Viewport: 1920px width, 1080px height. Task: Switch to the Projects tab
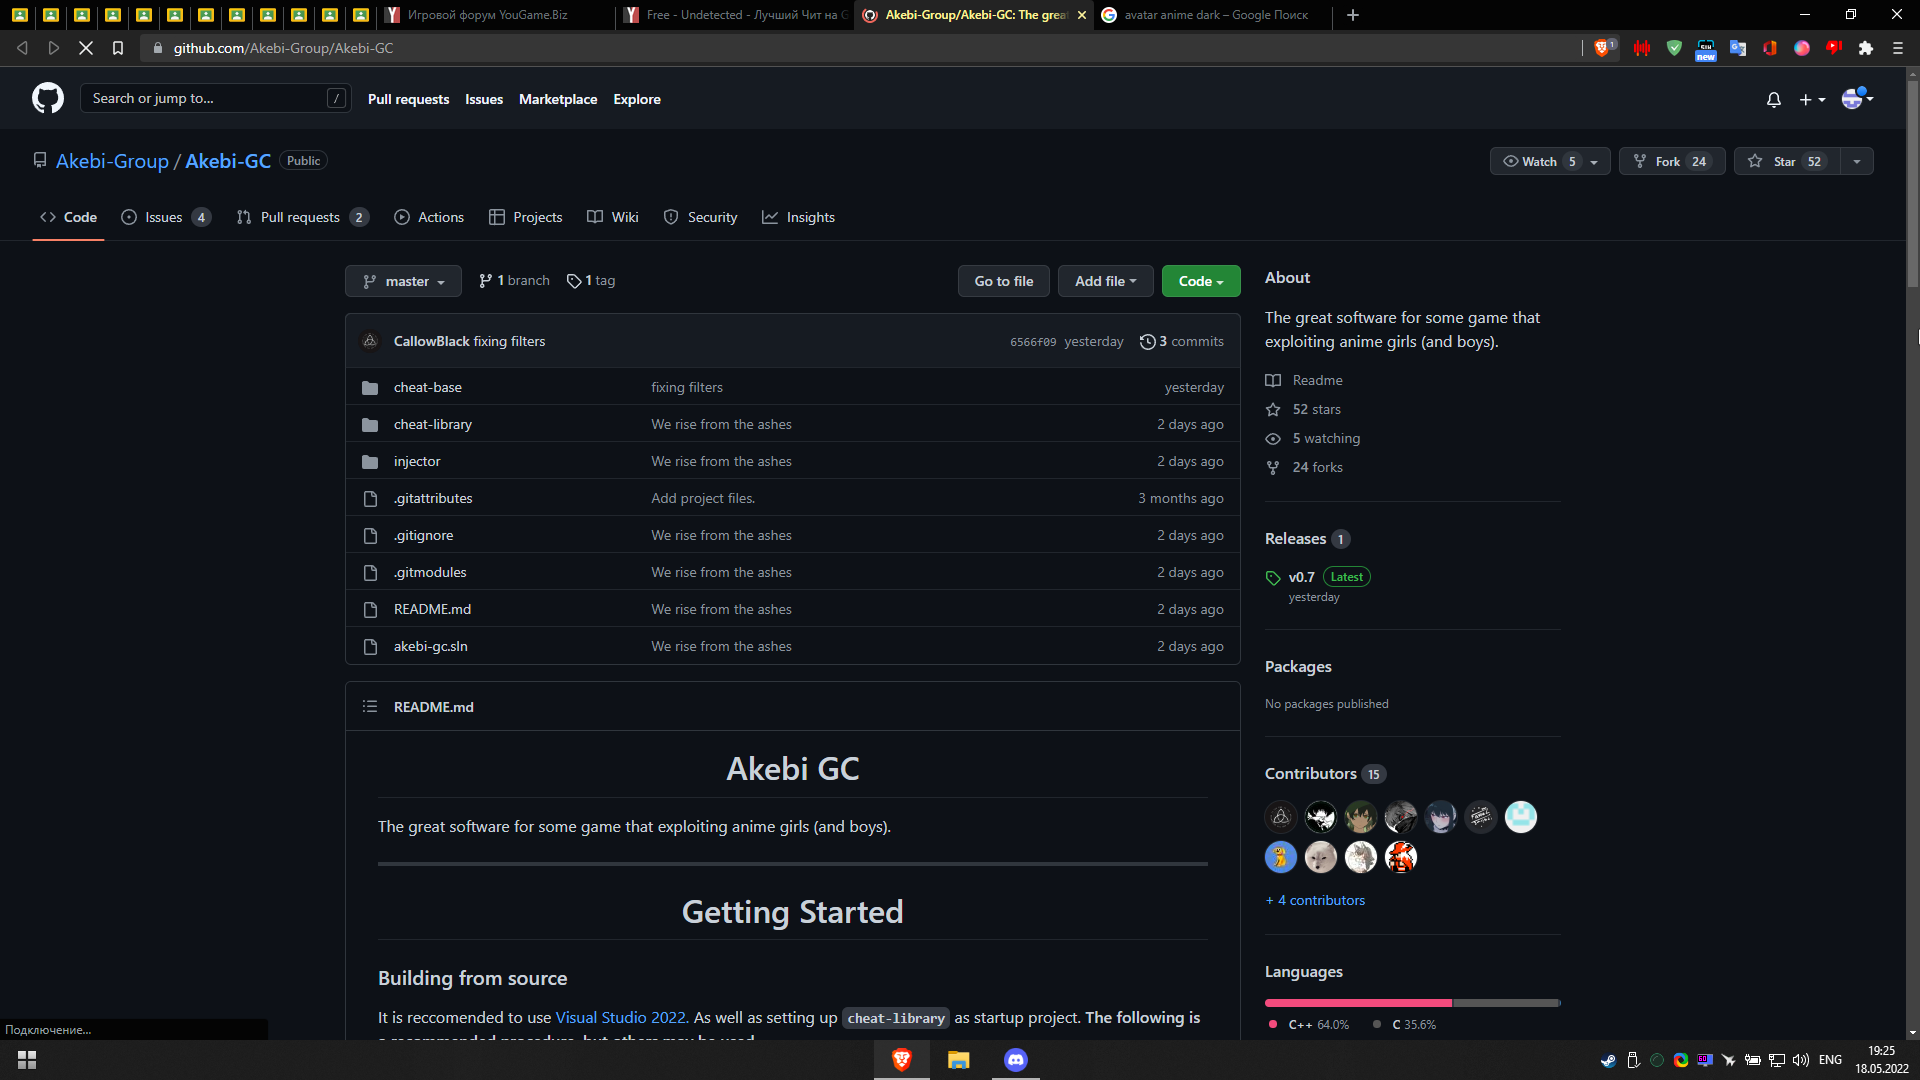tap(526, 217)
